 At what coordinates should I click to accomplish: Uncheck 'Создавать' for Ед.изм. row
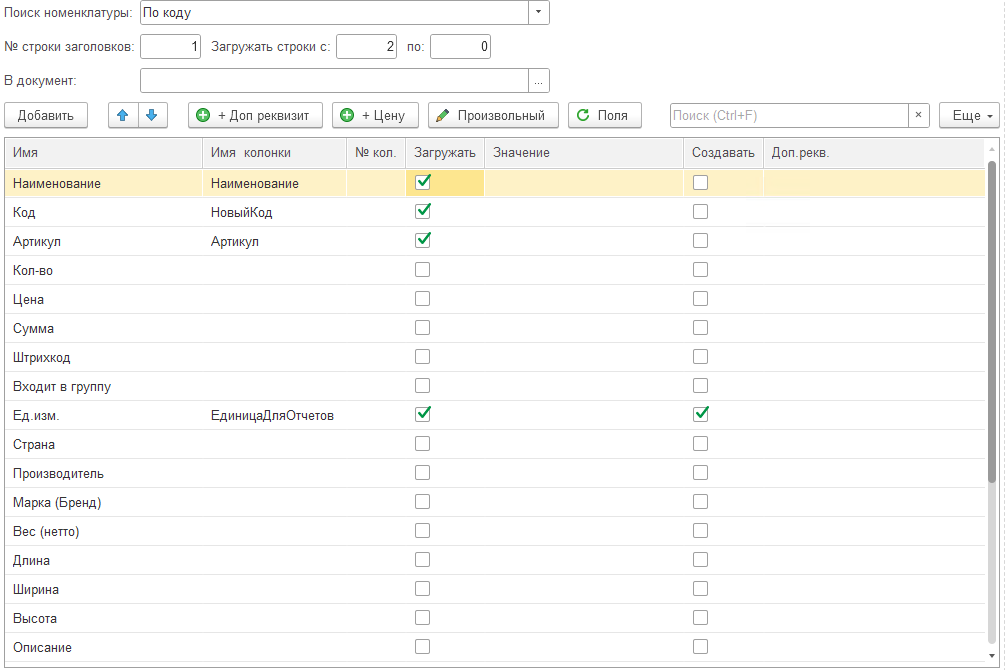coord(701,414)
